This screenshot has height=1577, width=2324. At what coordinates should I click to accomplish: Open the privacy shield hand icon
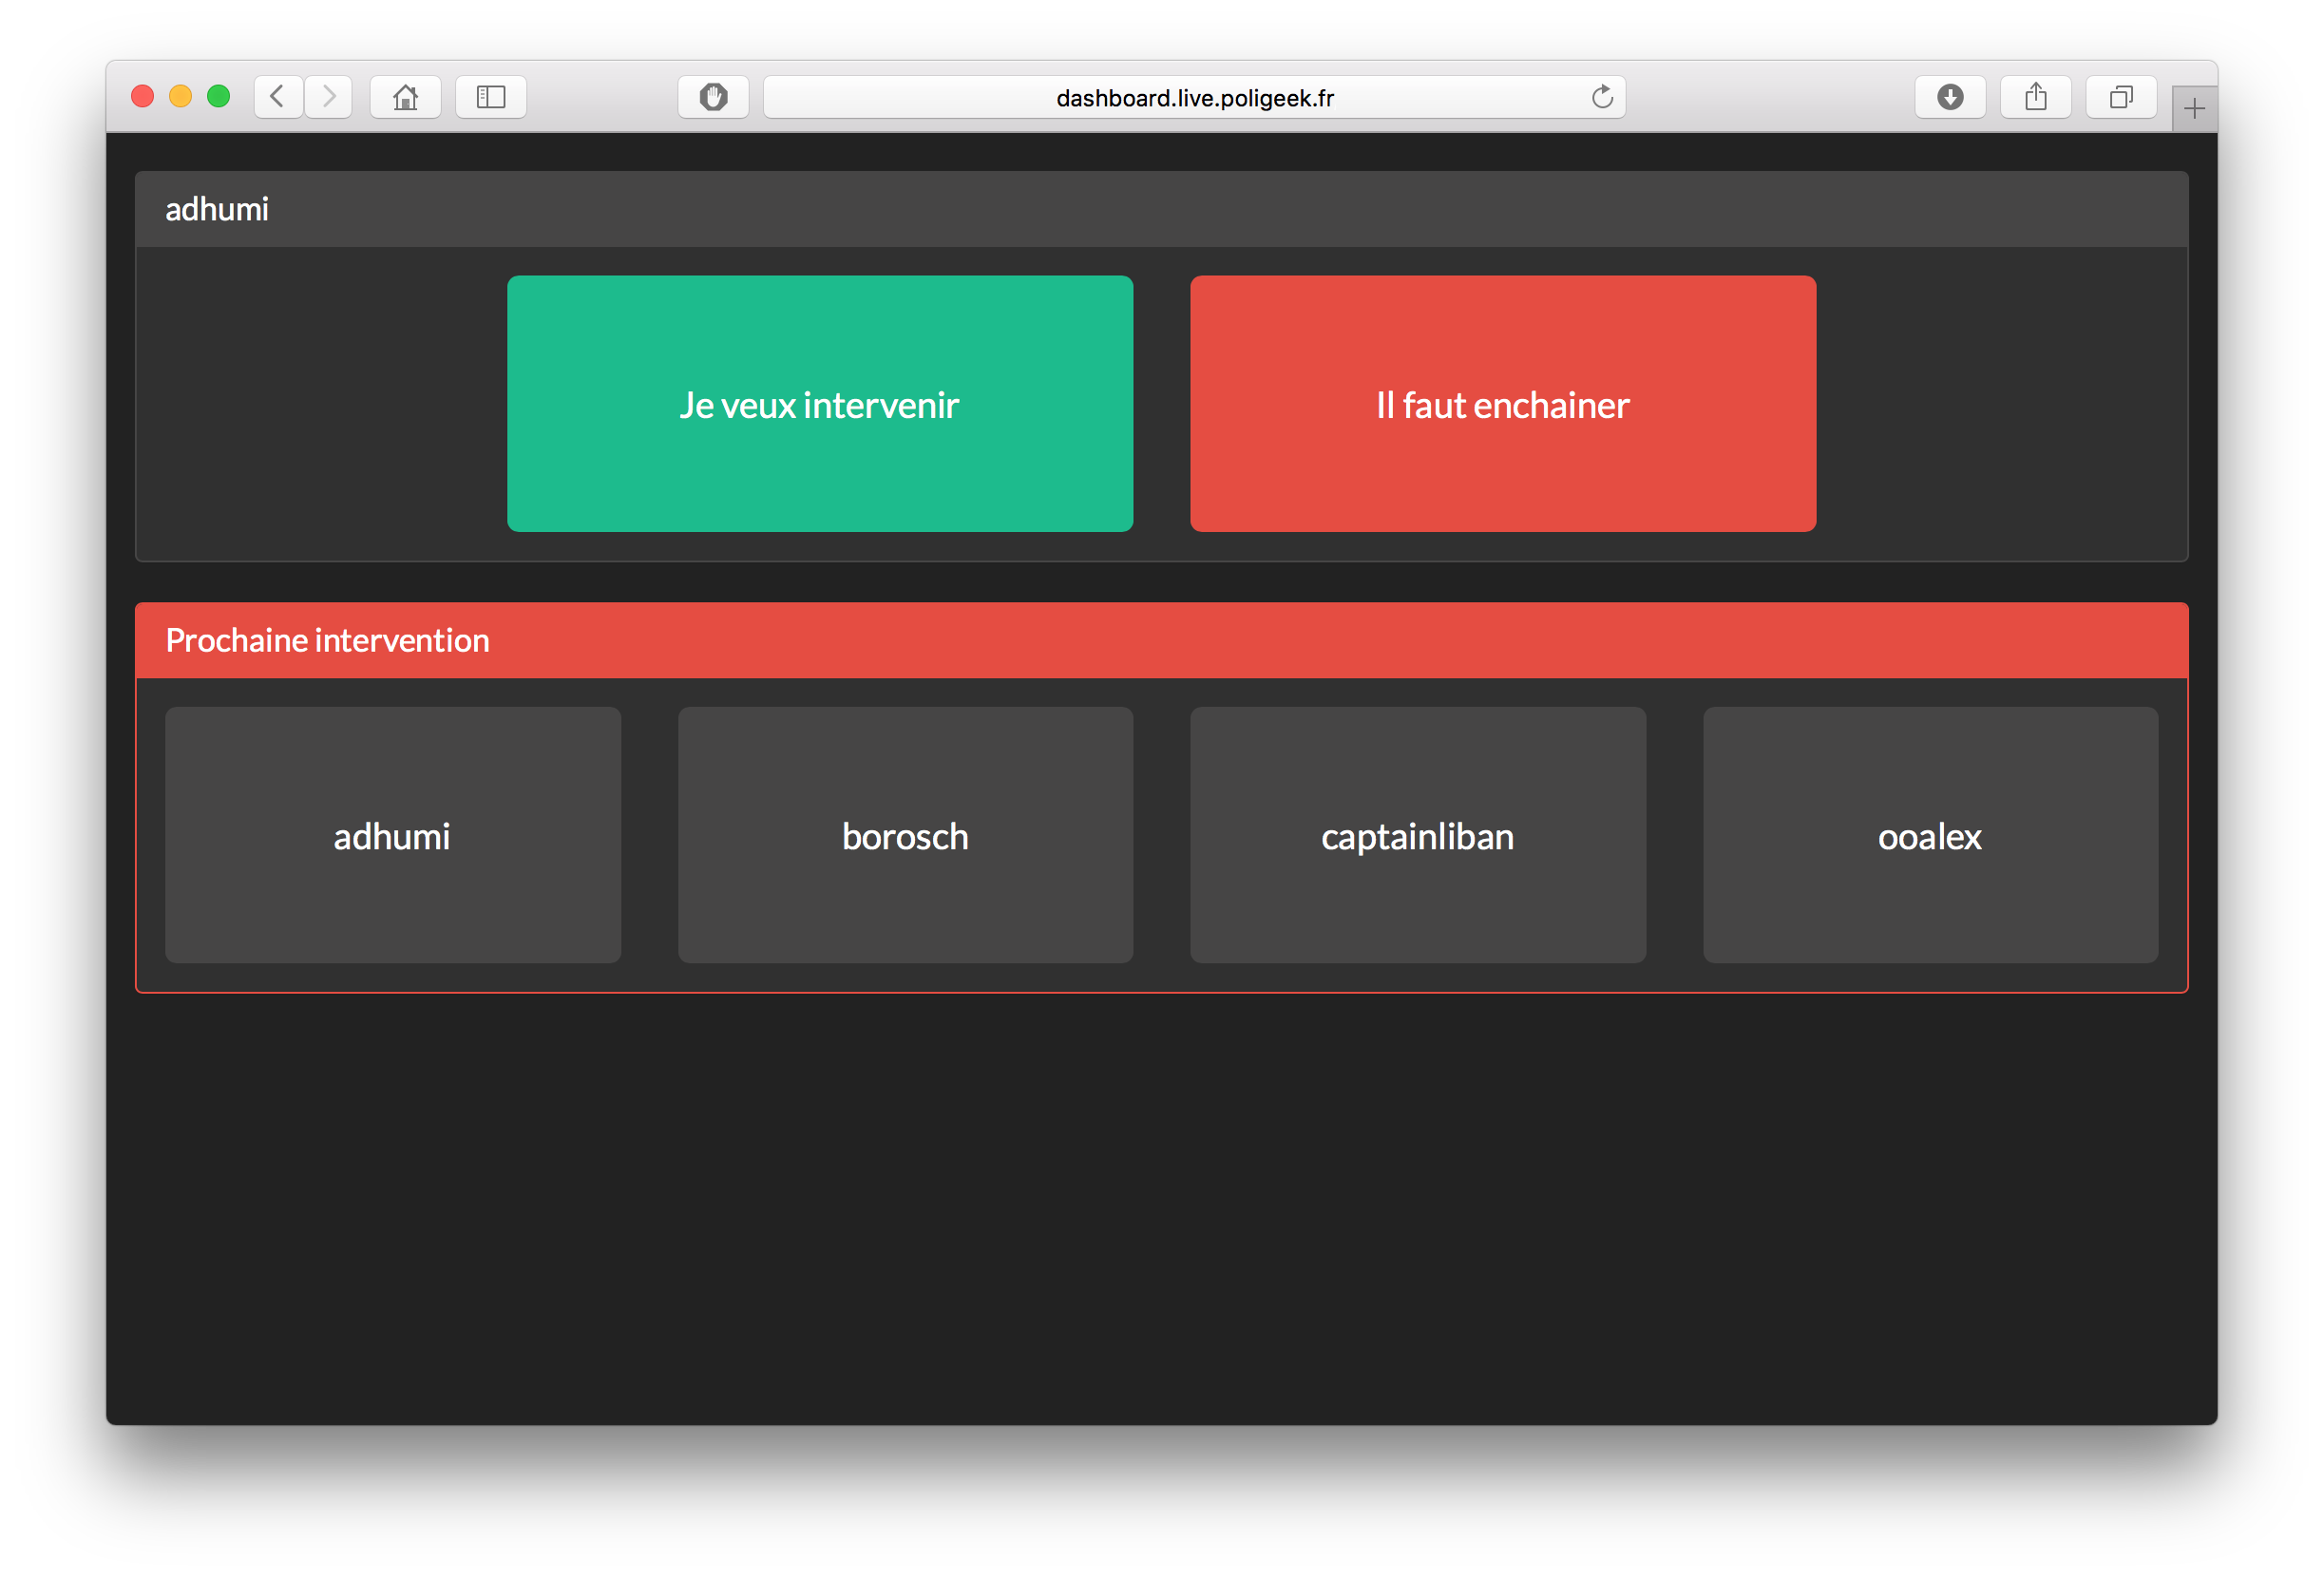(713, 97)
